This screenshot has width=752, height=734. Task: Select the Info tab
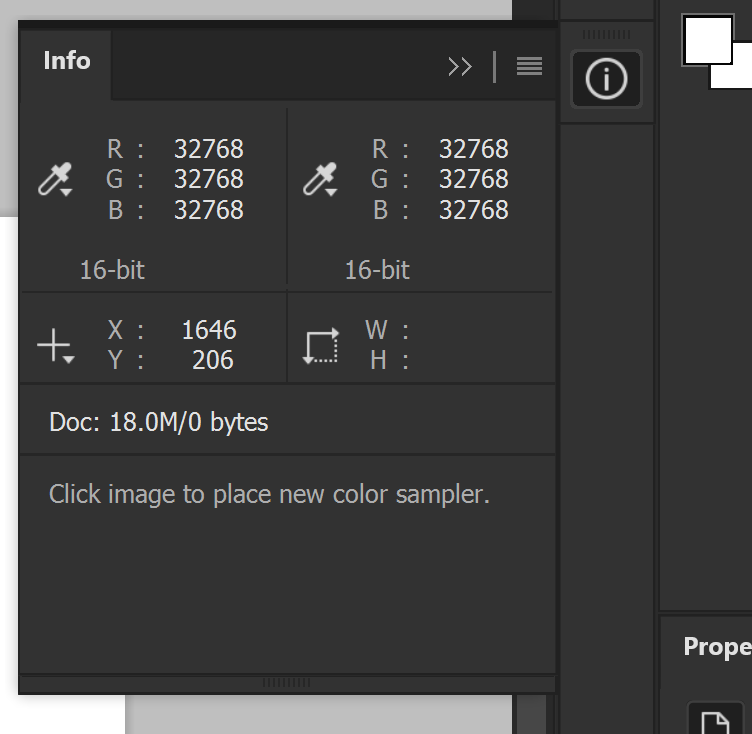67,61
